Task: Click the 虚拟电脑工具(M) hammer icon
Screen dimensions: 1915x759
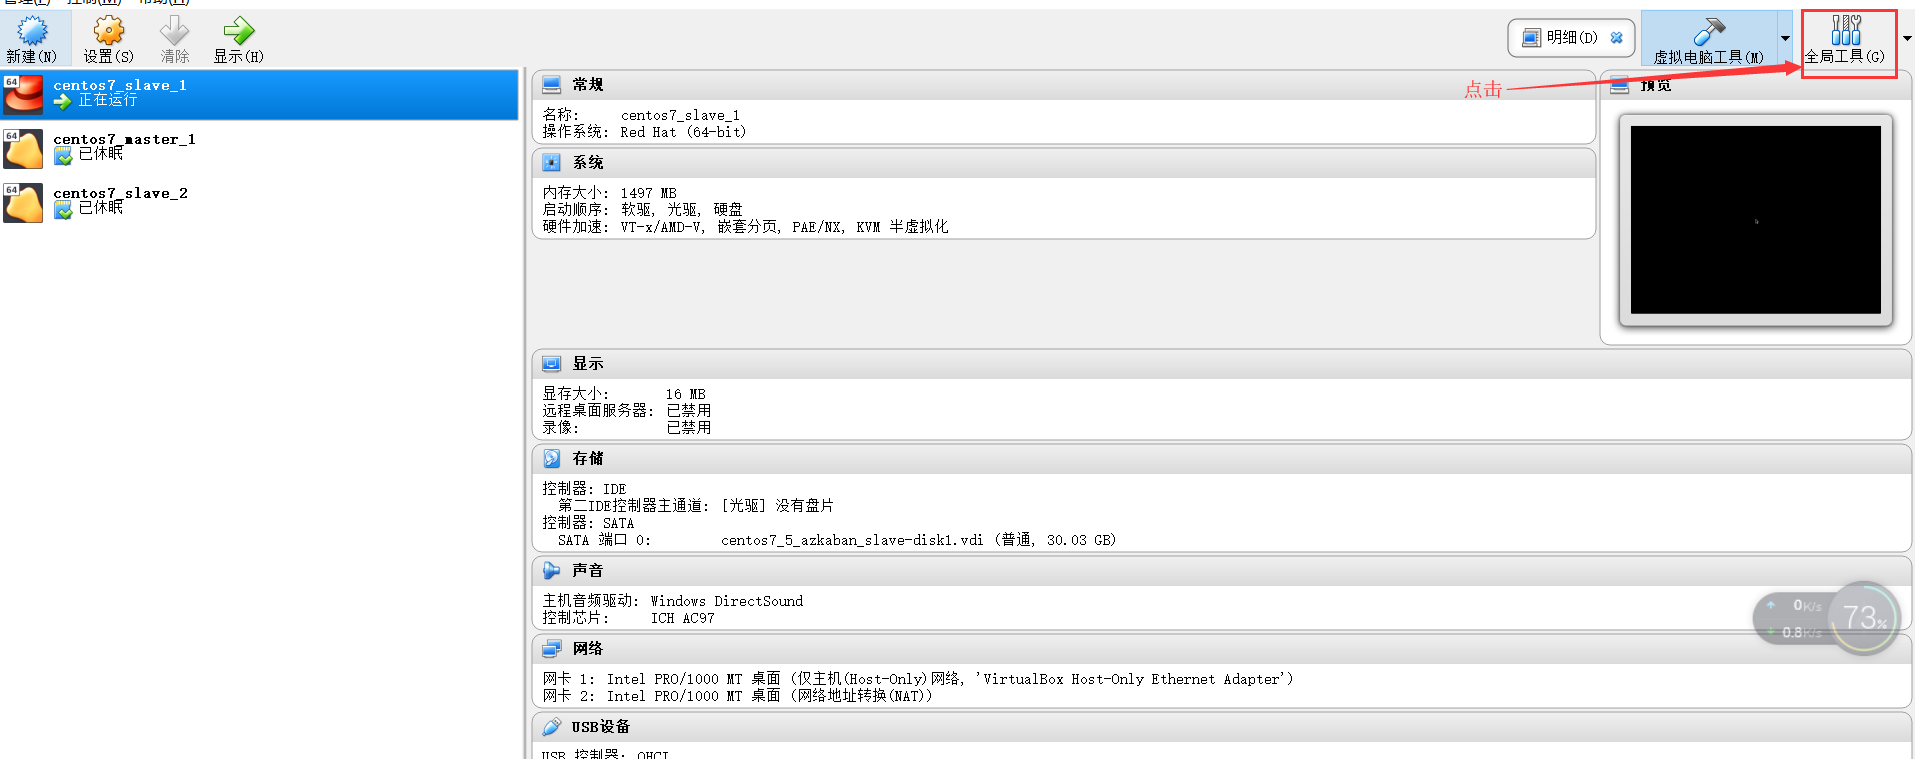Action: coord(1709,31)
